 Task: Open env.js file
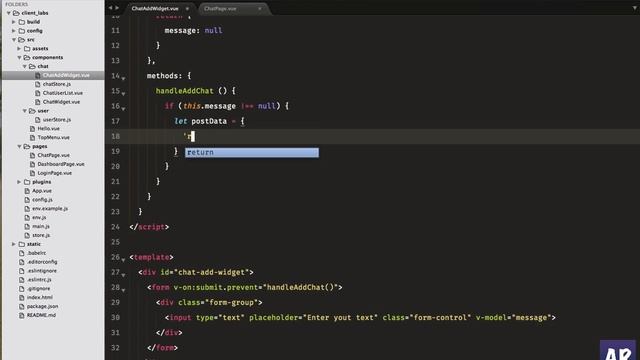(39, 218)
